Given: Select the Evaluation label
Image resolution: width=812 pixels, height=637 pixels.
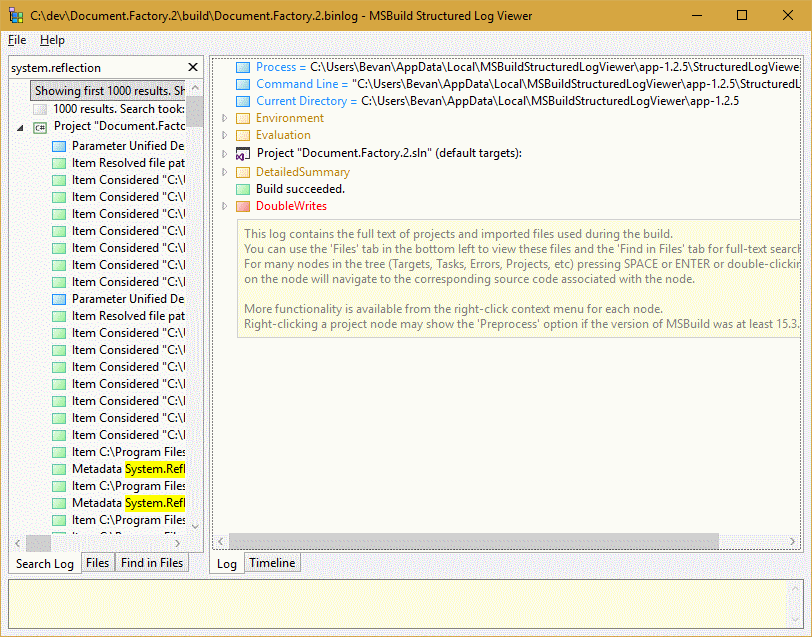Looking at the screenshot, I should pyautogui.click(x=283, y=135).
